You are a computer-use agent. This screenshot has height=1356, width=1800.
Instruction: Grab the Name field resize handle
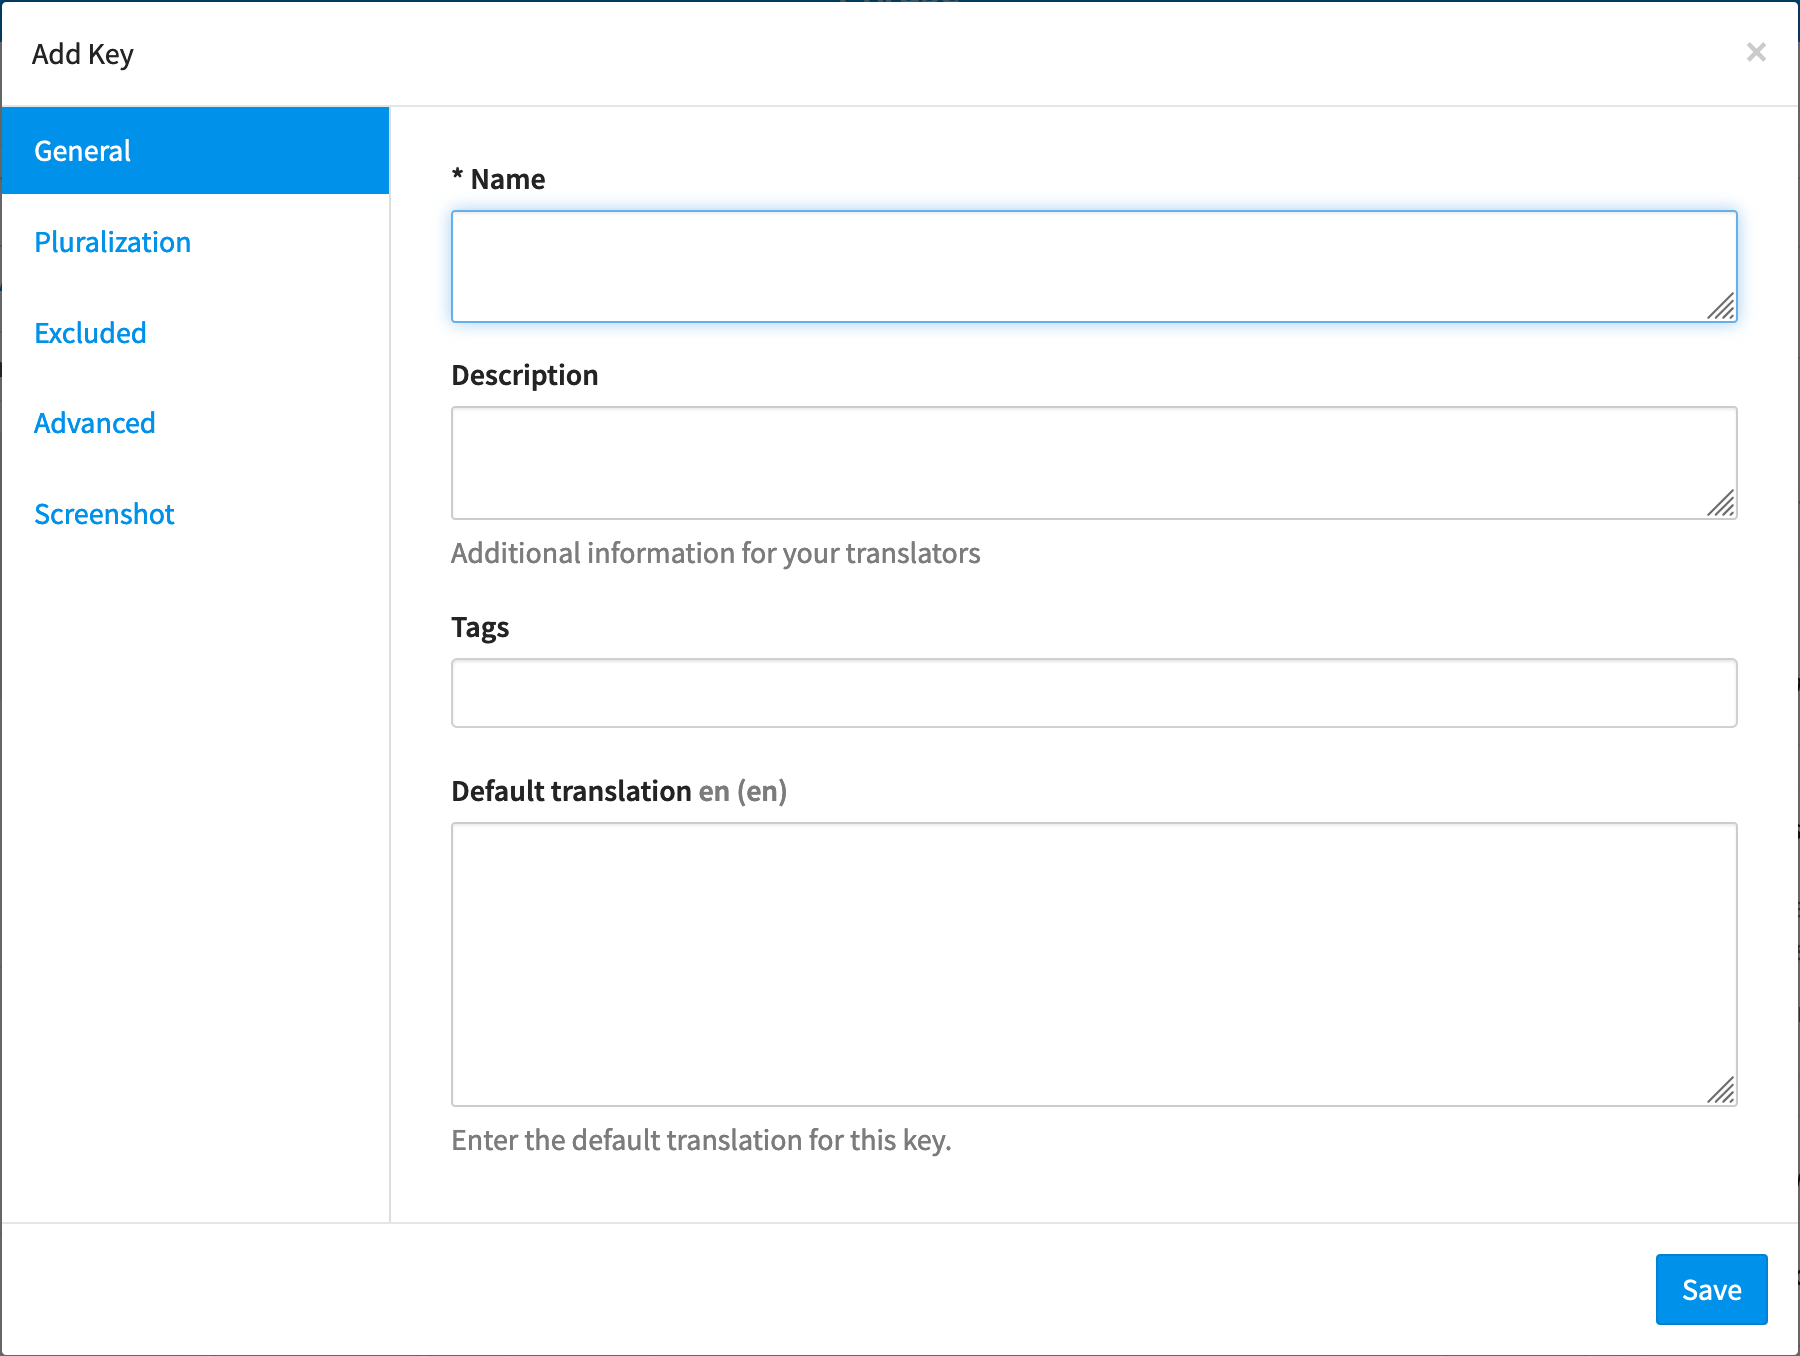coord(1721,307)
